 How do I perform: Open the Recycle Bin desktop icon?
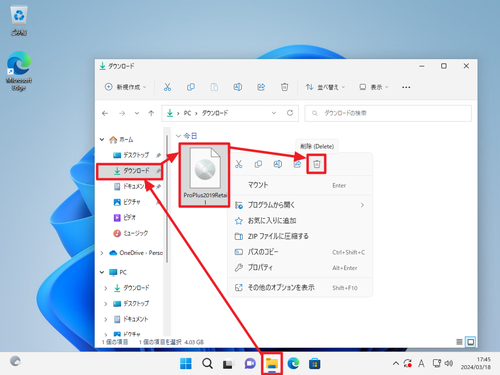(19, 21)
